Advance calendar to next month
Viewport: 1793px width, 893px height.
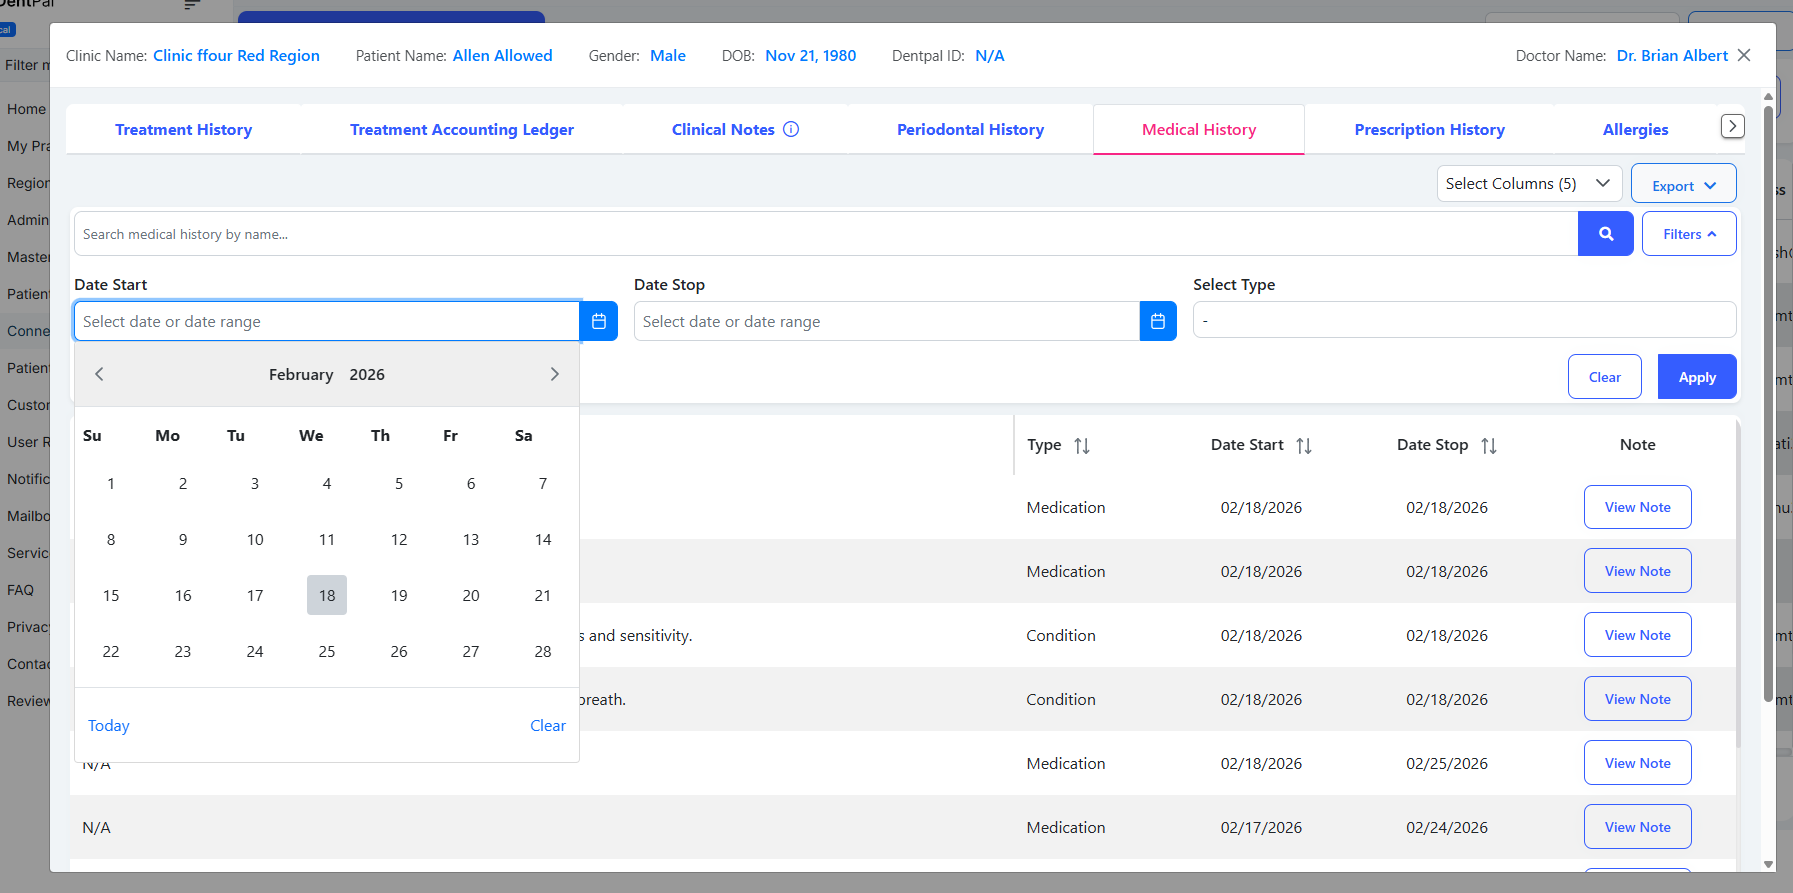554,374
